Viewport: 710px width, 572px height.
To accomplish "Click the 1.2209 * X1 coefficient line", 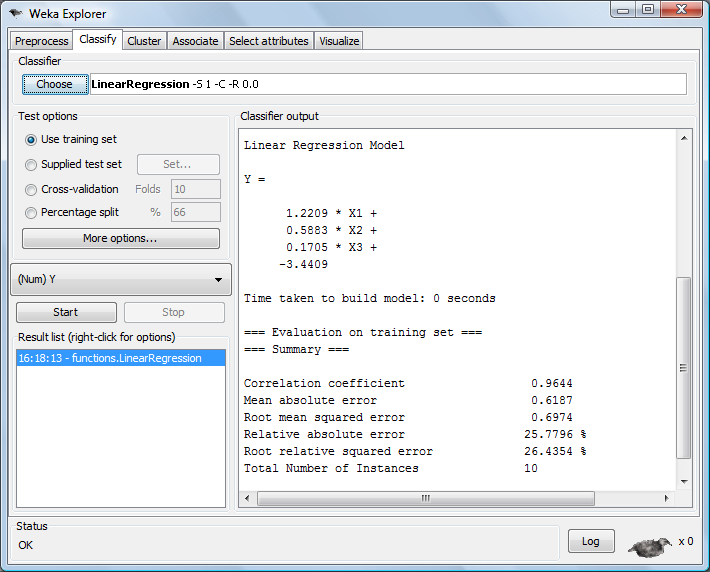I will coord(331,213).
